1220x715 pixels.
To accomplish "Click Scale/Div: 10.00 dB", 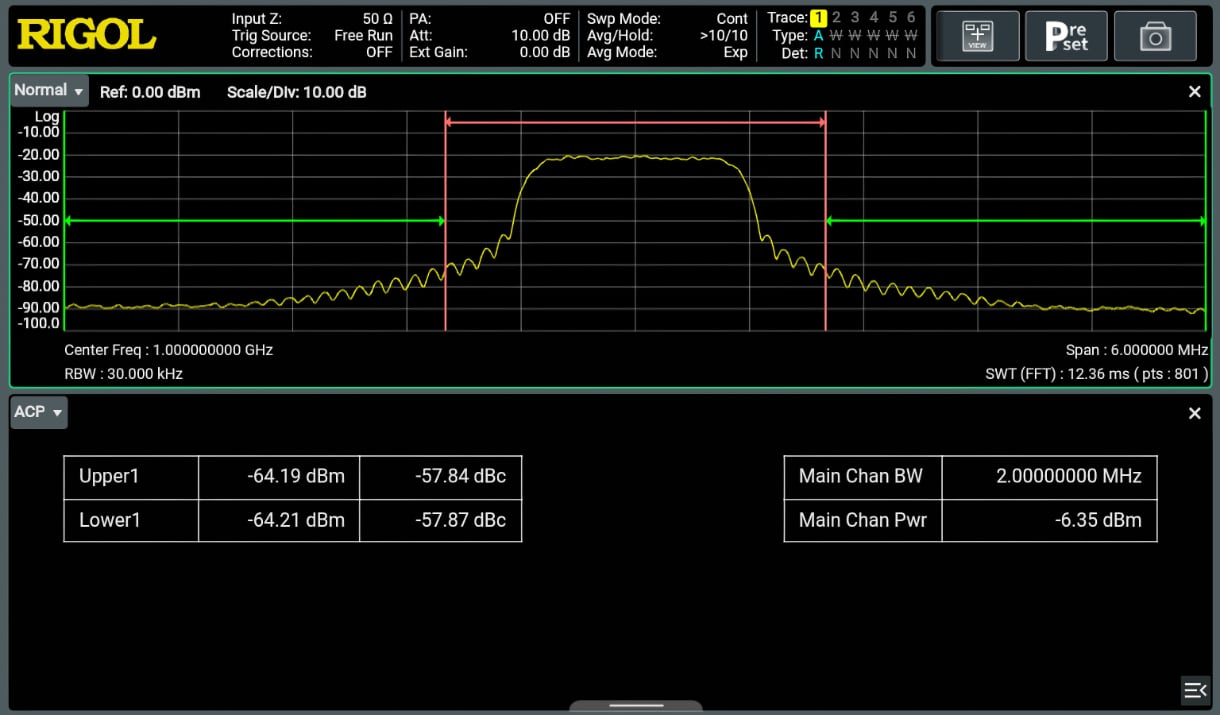I will coord(296,92).
